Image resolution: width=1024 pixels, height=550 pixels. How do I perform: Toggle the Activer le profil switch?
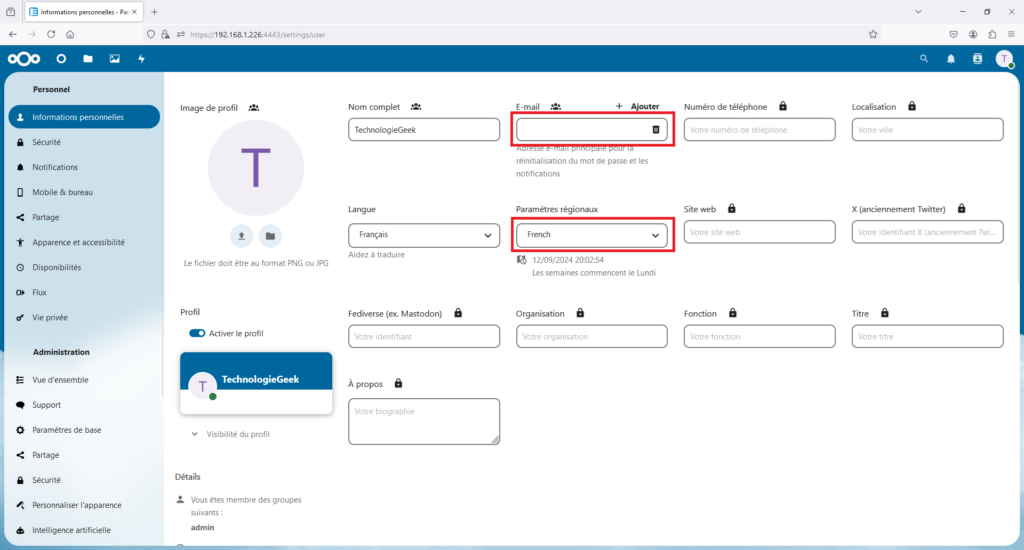coord(197,333)
